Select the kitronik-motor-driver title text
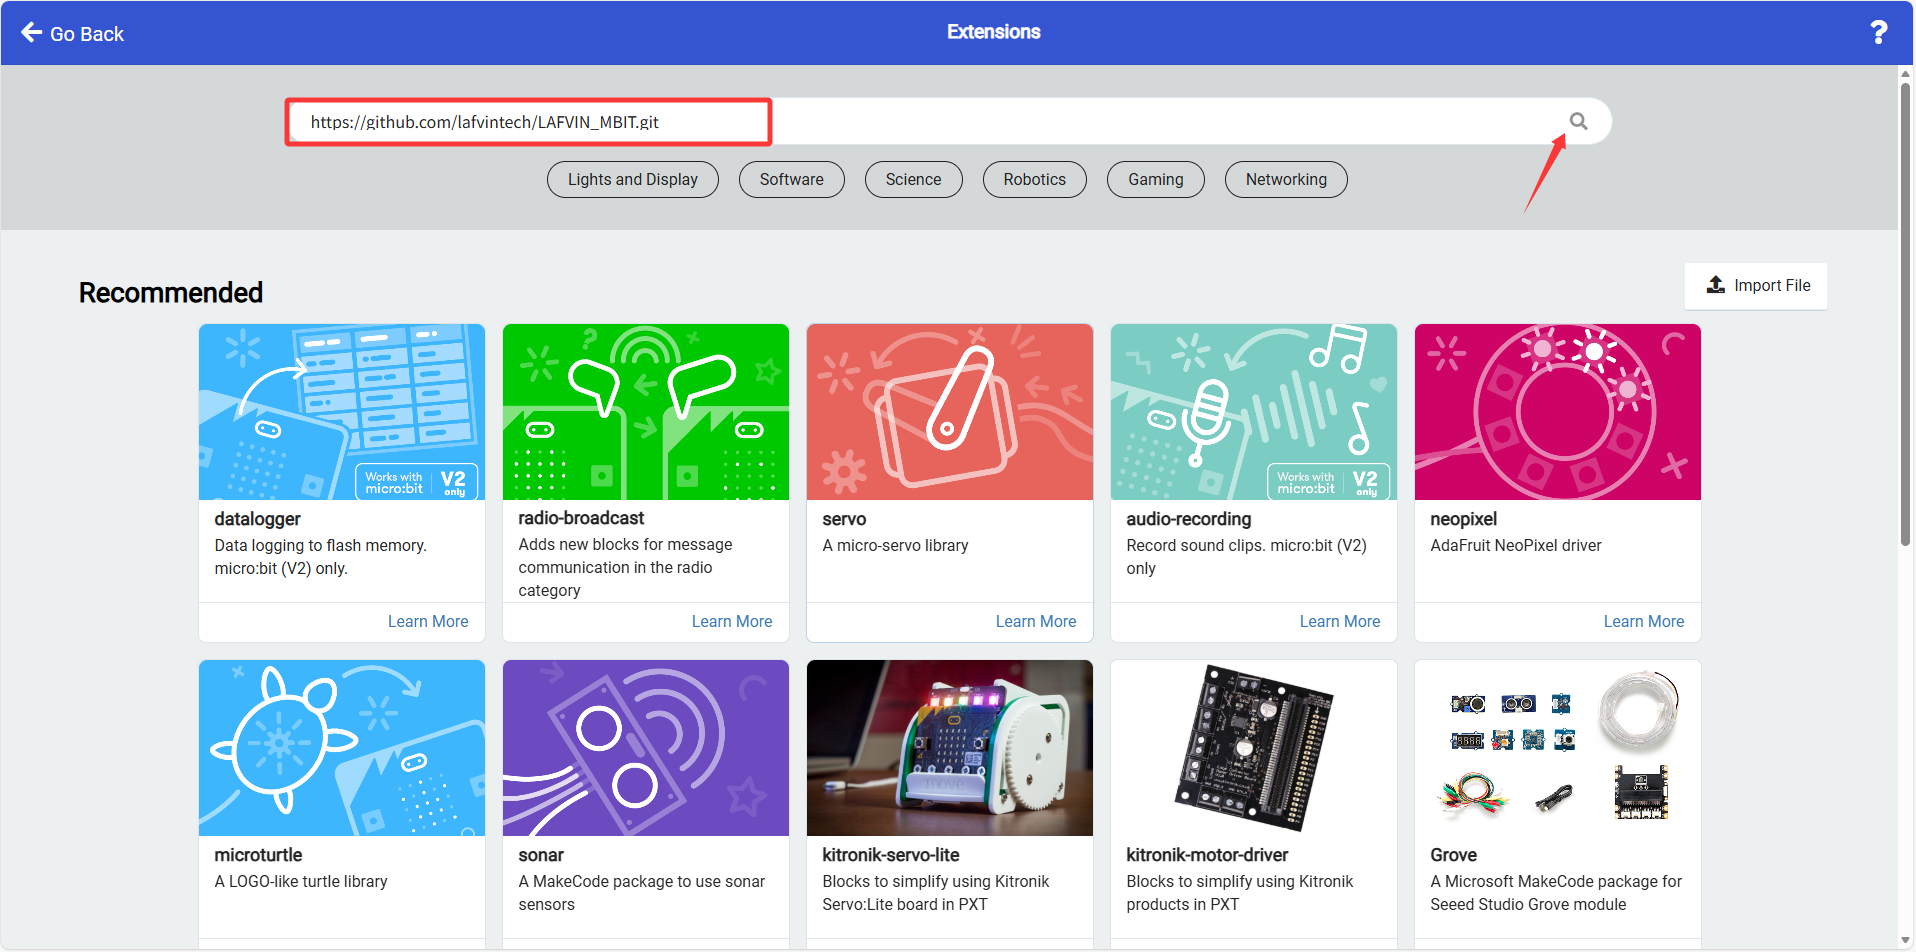Viewport: 1916px width, 952px height. pyautogui.click(x=1207, y=855)
